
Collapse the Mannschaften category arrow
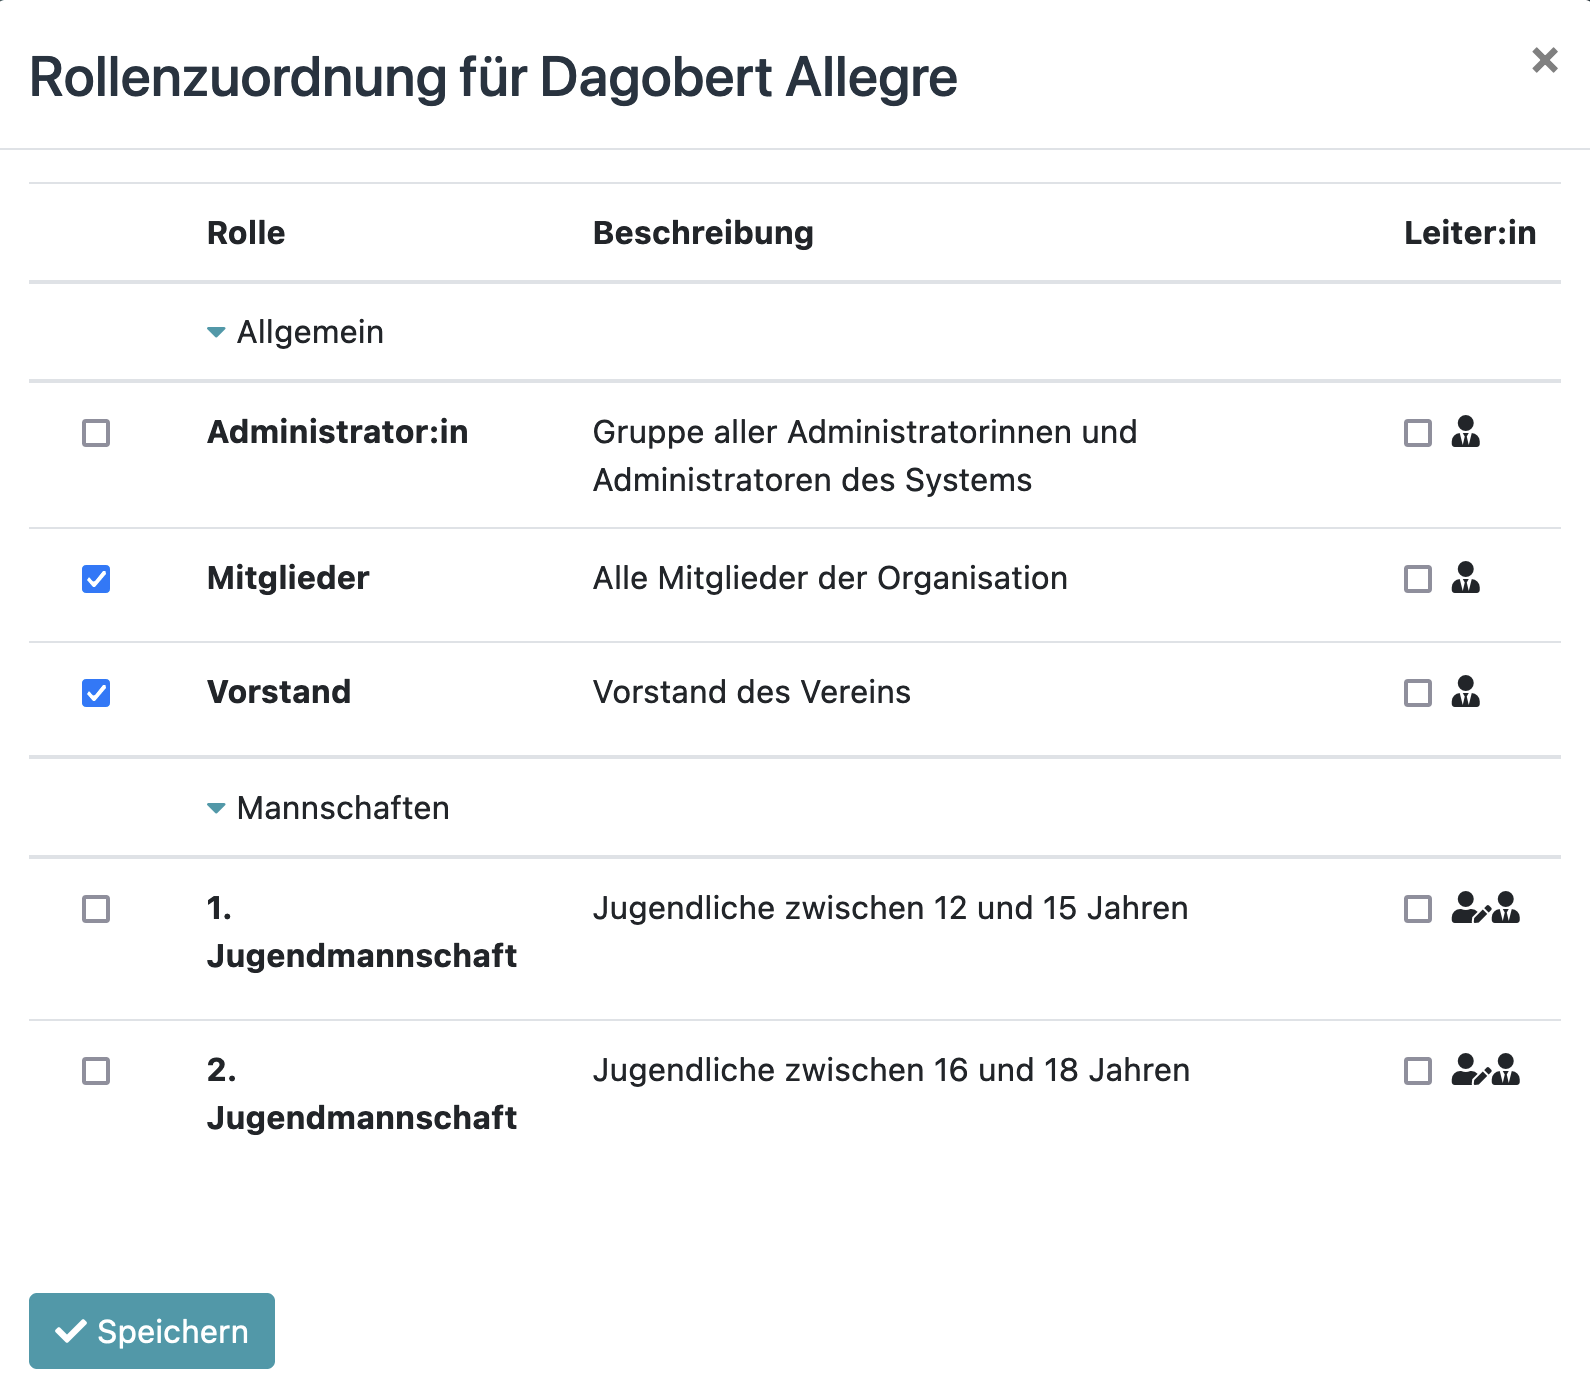[216, 808]
